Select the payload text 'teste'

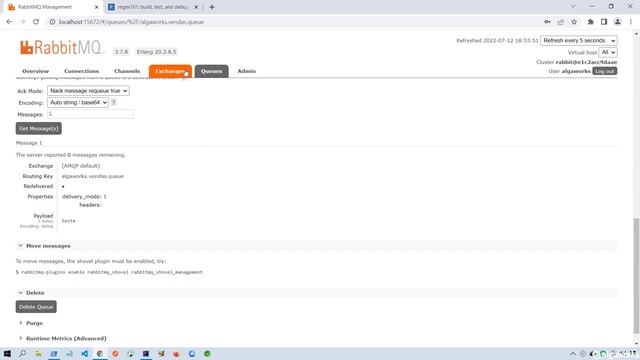(68, 221)
